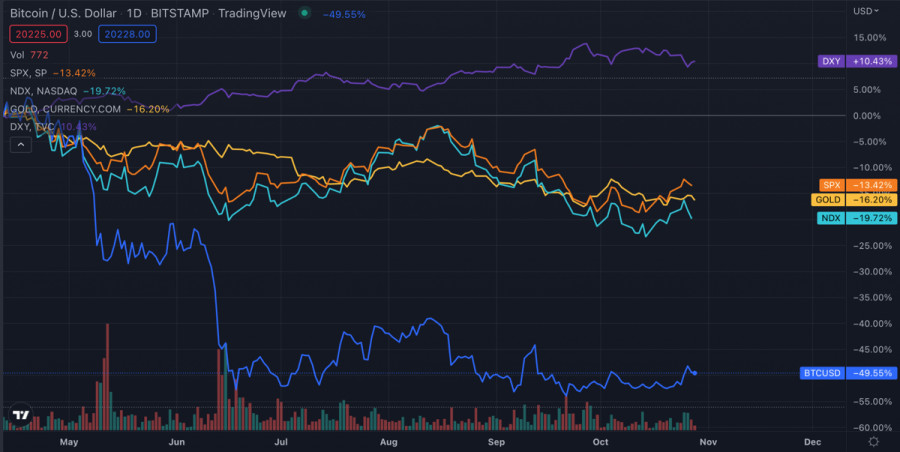
Task: Open the USD currency dropdown
Action: (x=866, y=11)
